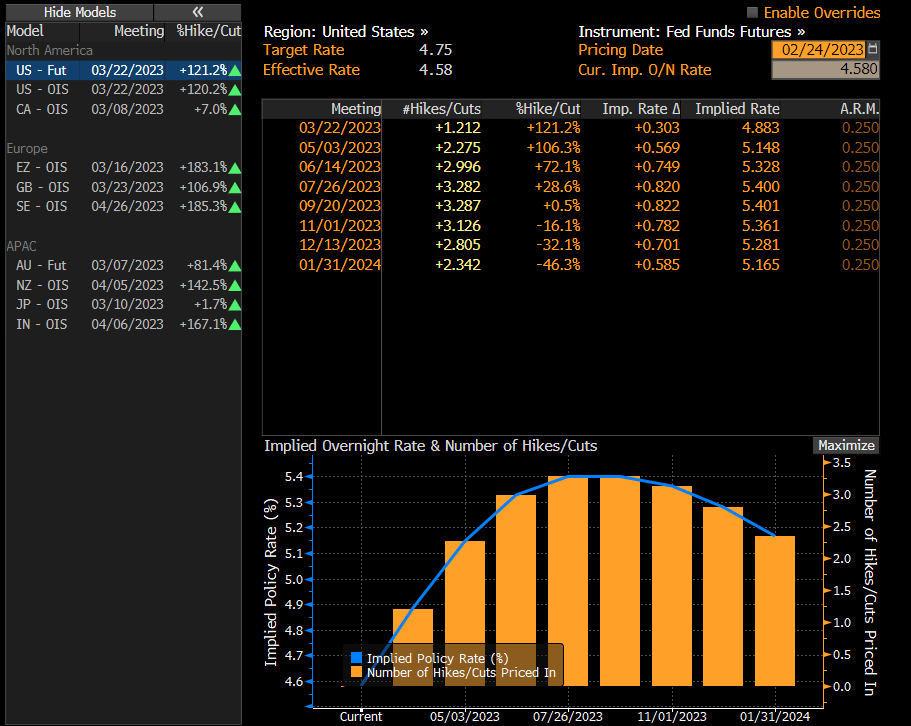The width and height of the screenshot is (911, 726).
Task: Select the GB - OIS model row
Action: pos(120,187)
